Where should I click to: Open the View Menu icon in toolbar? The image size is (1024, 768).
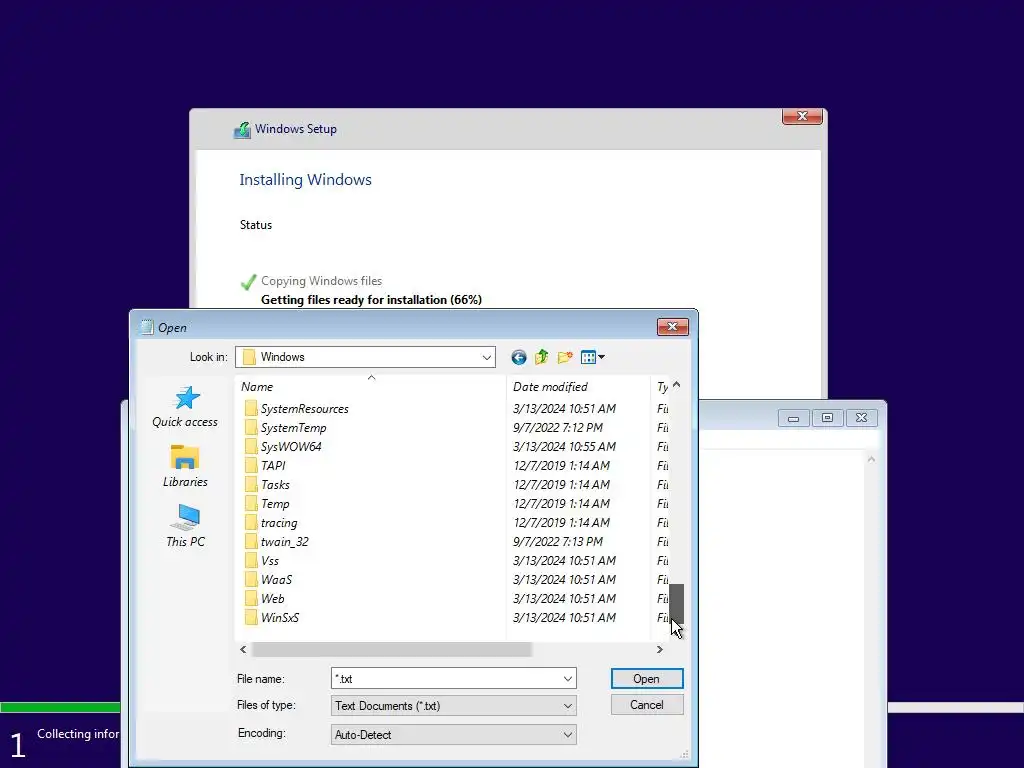pos(592,357)
